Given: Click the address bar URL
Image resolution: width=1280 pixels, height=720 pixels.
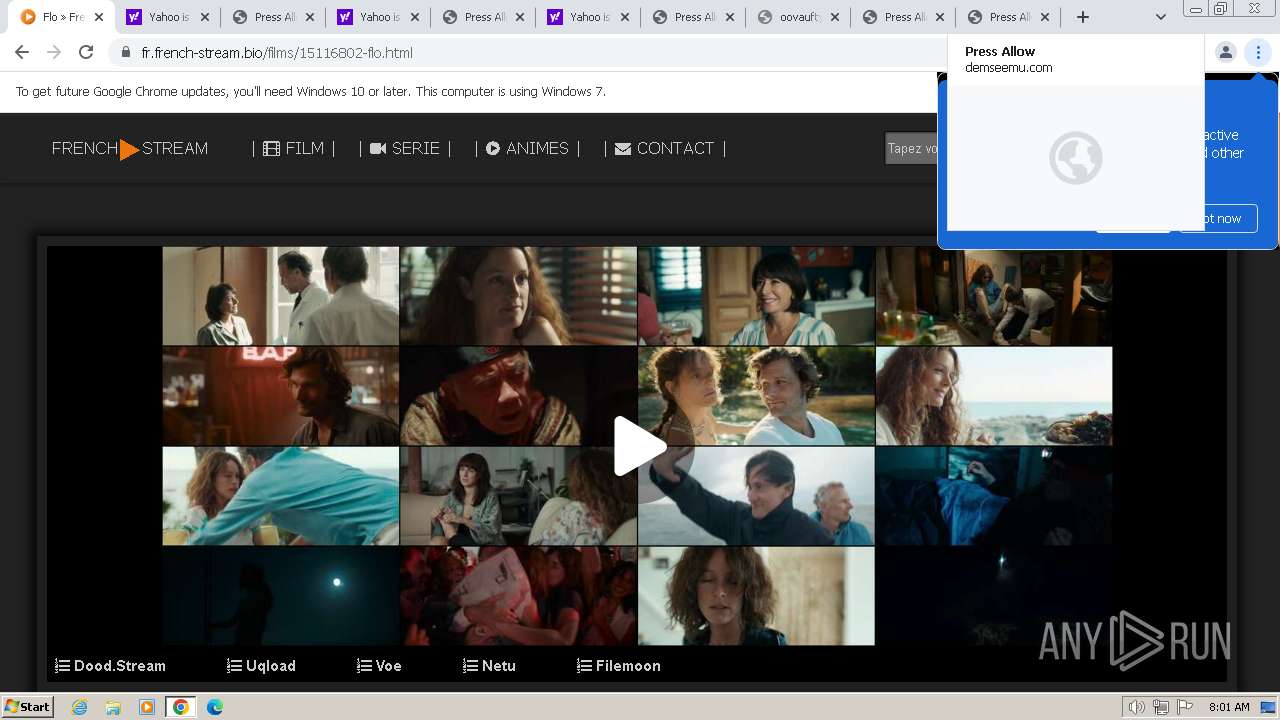Looking at the screenshot, I should (277, 52).
